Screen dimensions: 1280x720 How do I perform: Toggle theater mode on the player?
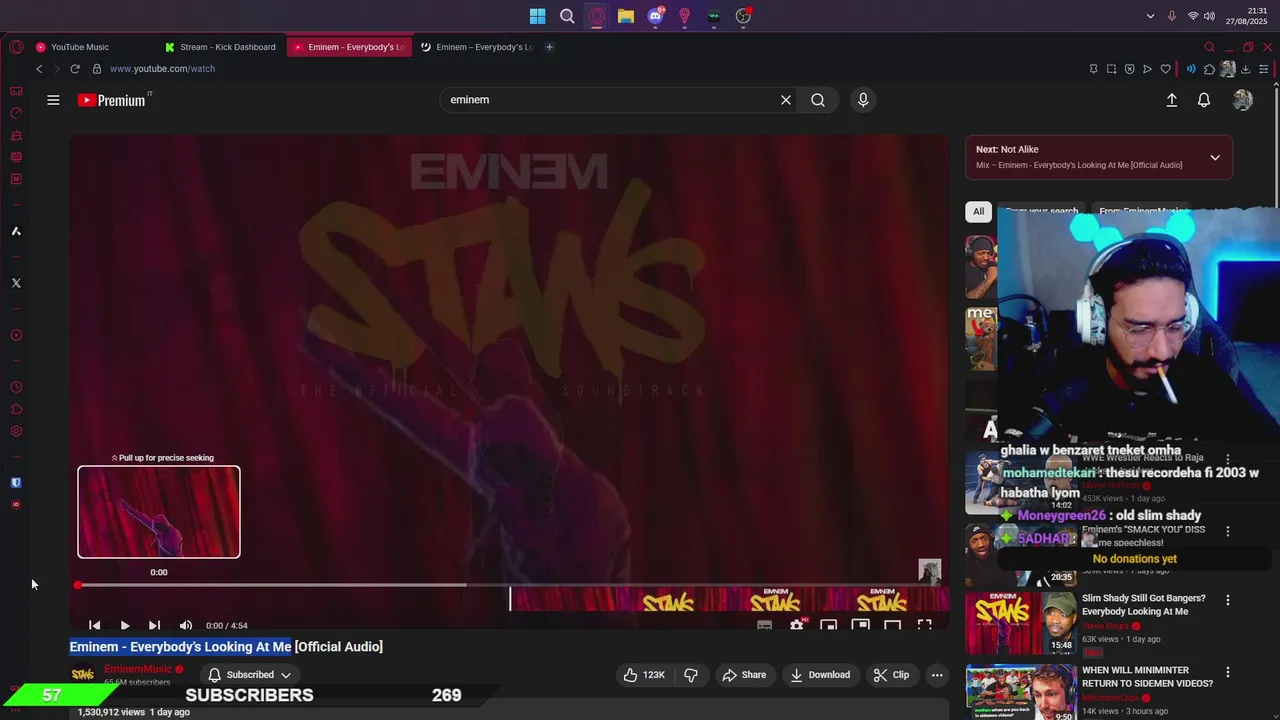893,625
